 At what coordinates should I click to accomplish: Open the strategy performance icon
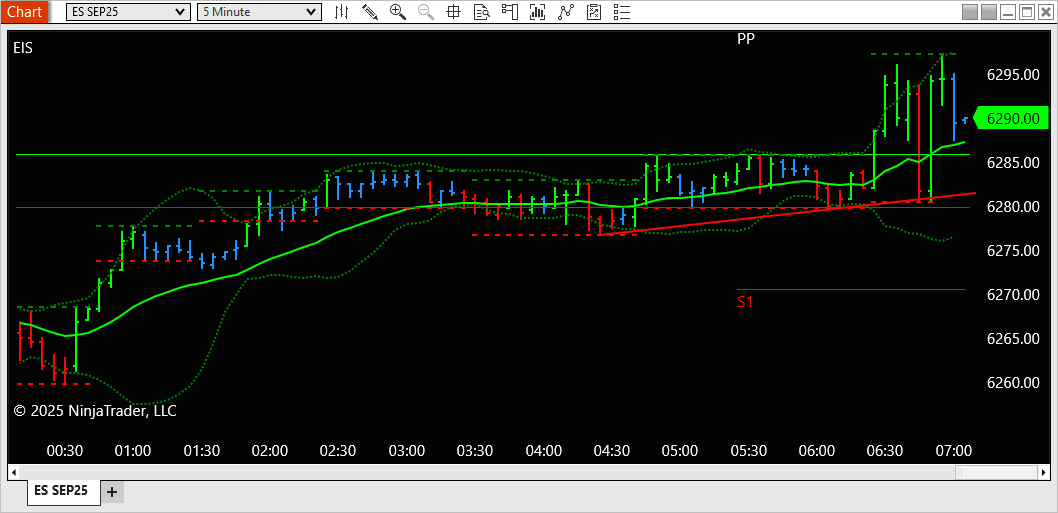(x=594, y=11)
